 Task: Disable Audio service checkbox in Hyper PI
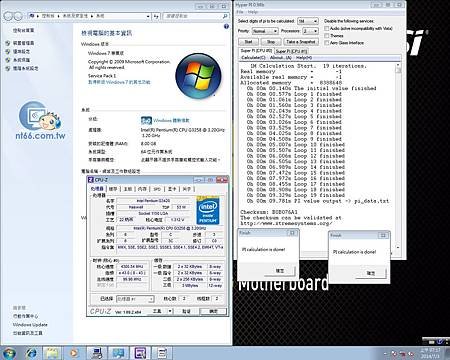327,29
